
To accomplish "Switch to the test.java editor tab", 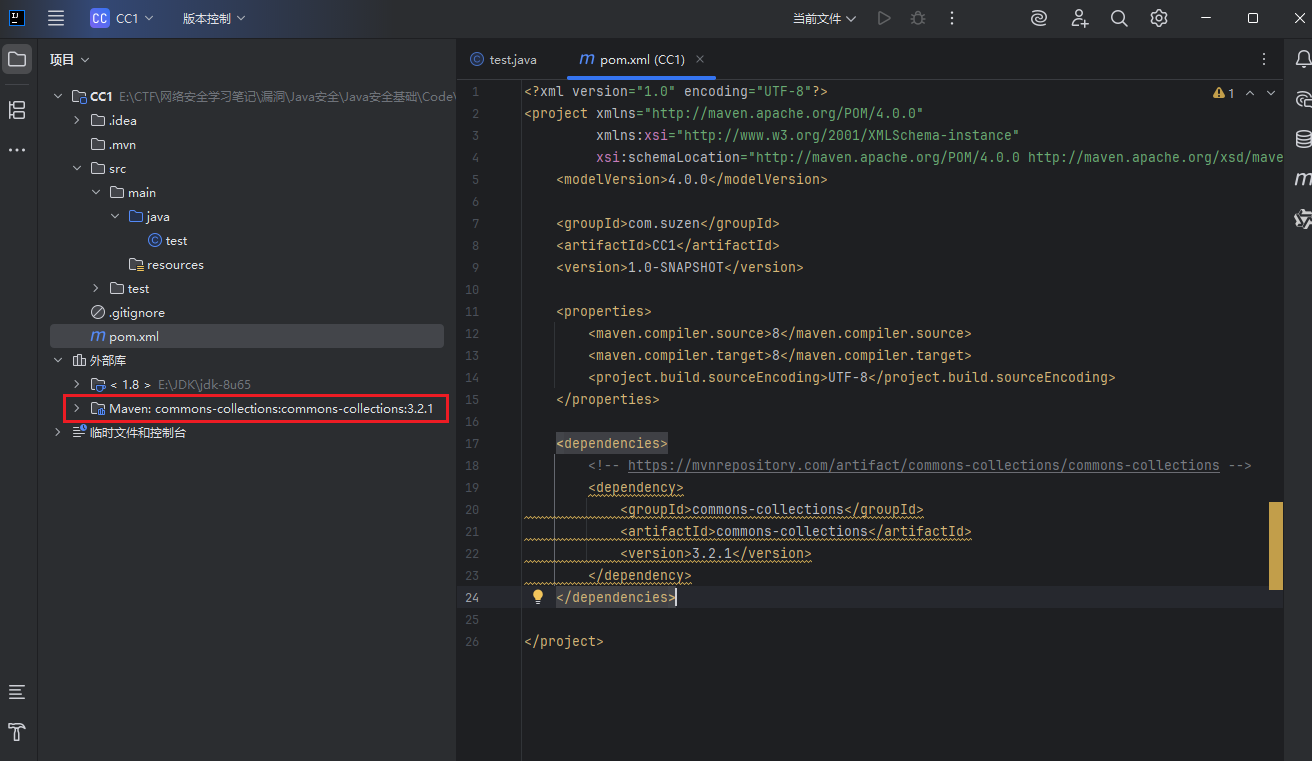I will tap(511, 60).
